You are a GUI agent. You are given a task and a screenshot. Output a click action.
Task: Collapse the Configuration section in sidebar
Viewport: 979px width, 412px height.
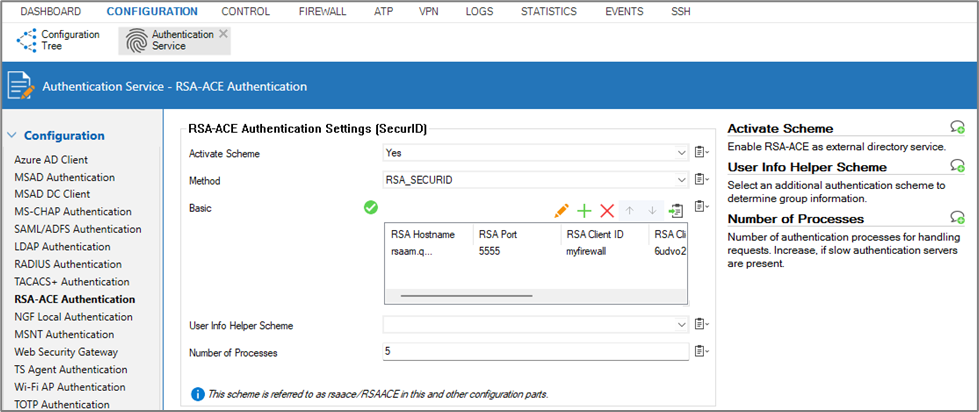(x=12, y=135)
